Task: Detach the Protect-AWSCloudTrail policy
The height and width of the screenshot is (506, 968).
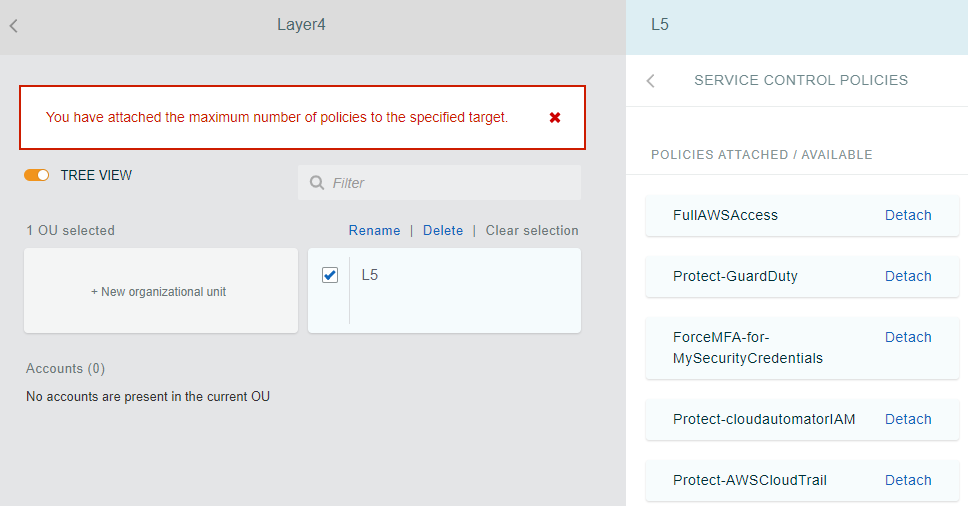Action: (908, 480)
